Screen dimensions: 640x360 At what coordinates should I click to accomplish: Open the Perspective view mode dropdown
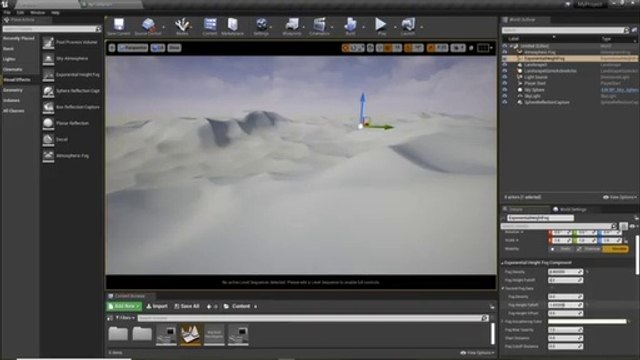[133, 48]
